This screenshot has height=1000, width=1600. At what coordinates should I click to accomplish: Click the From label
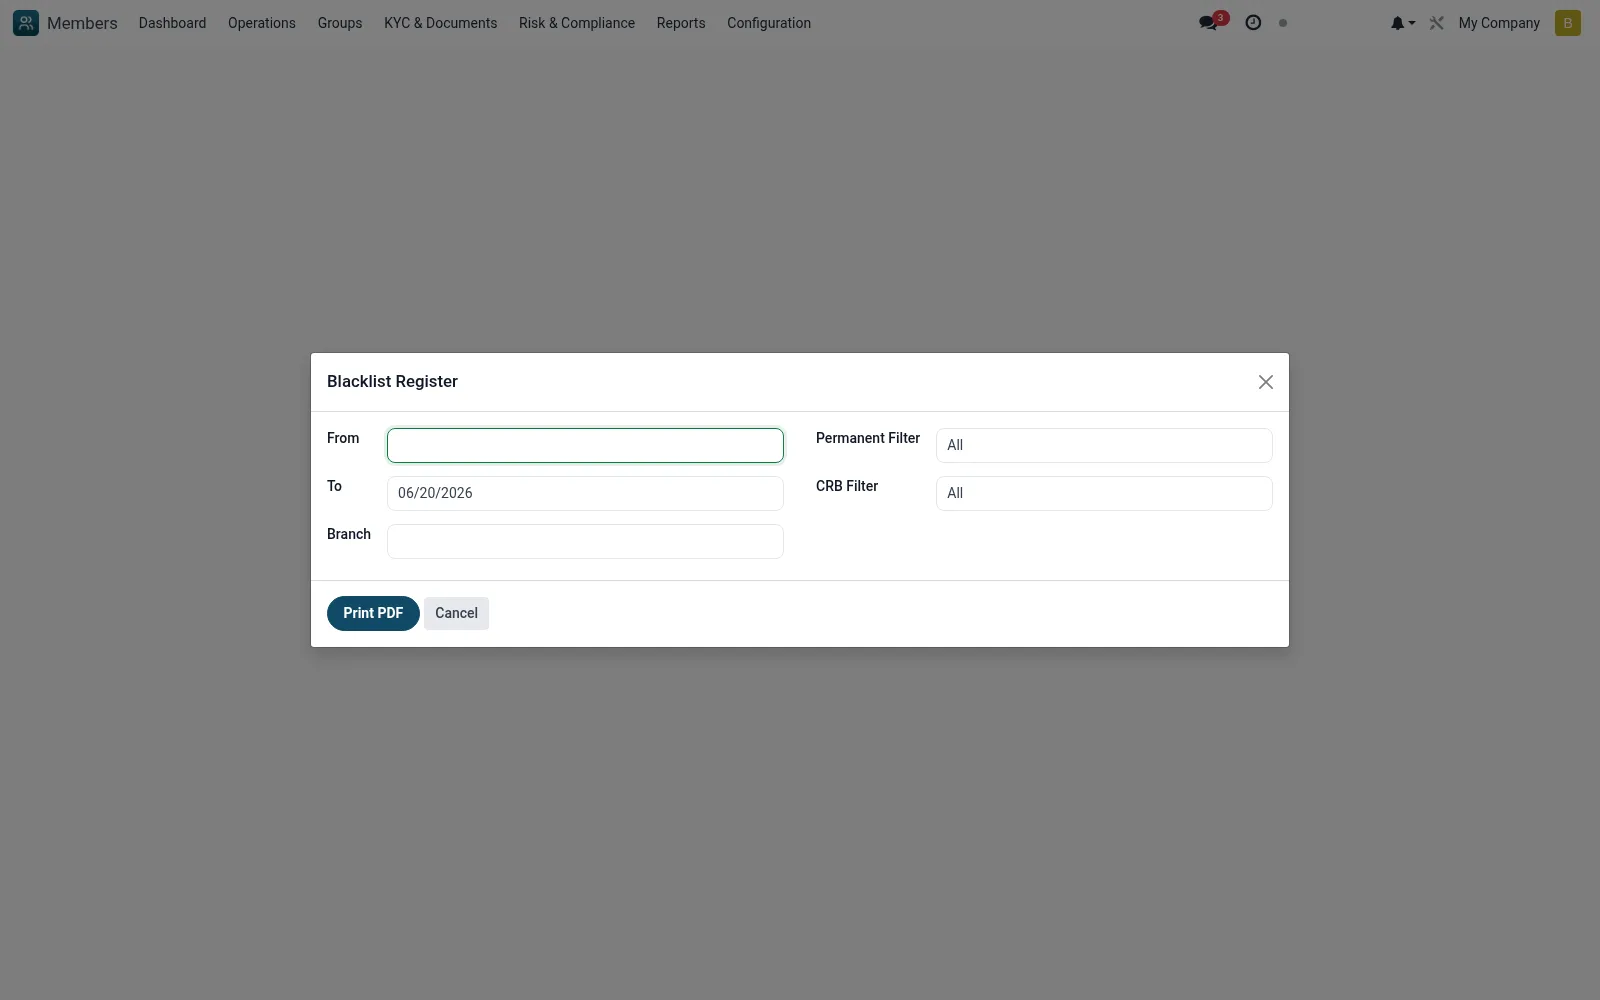pos(343,438)
